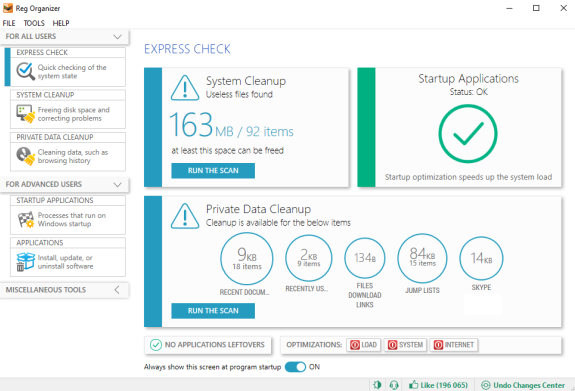Select the System Cleanup broom icon
The height and width of the screenshot is (391, 575).
click(x=25, y=114)
